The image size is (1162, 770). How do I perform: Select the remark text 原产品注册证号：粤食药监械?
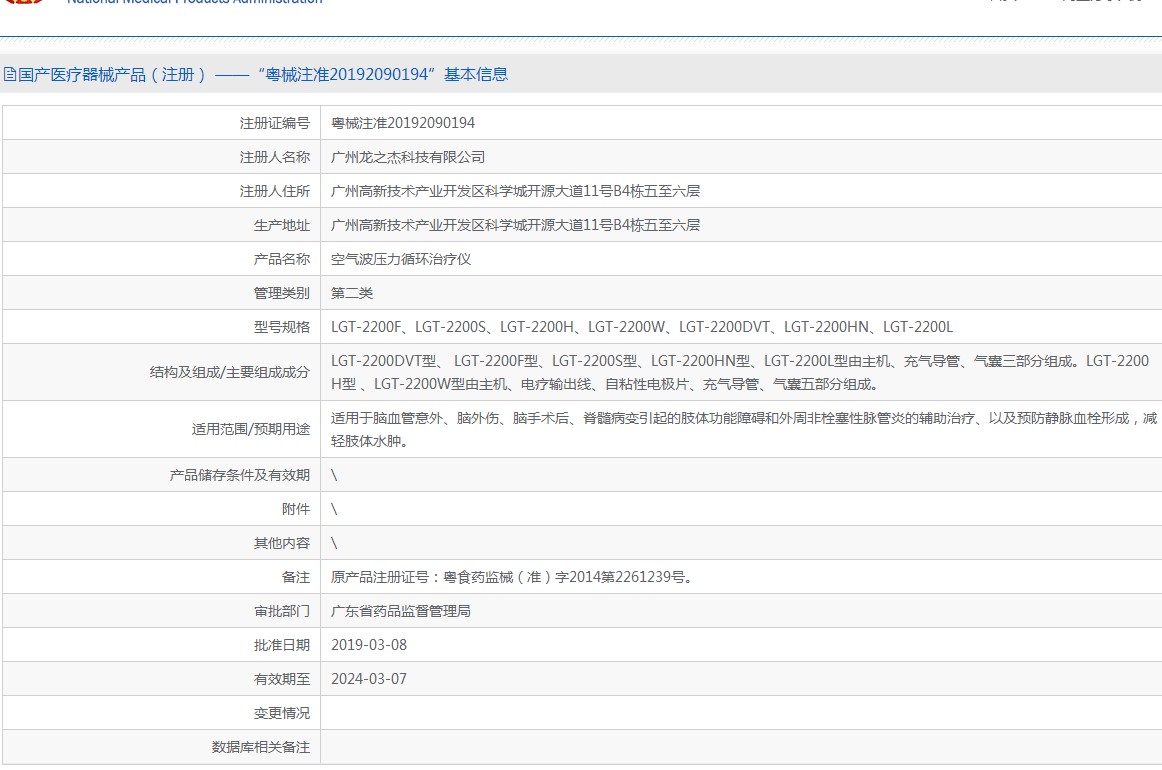pos(514,577)
